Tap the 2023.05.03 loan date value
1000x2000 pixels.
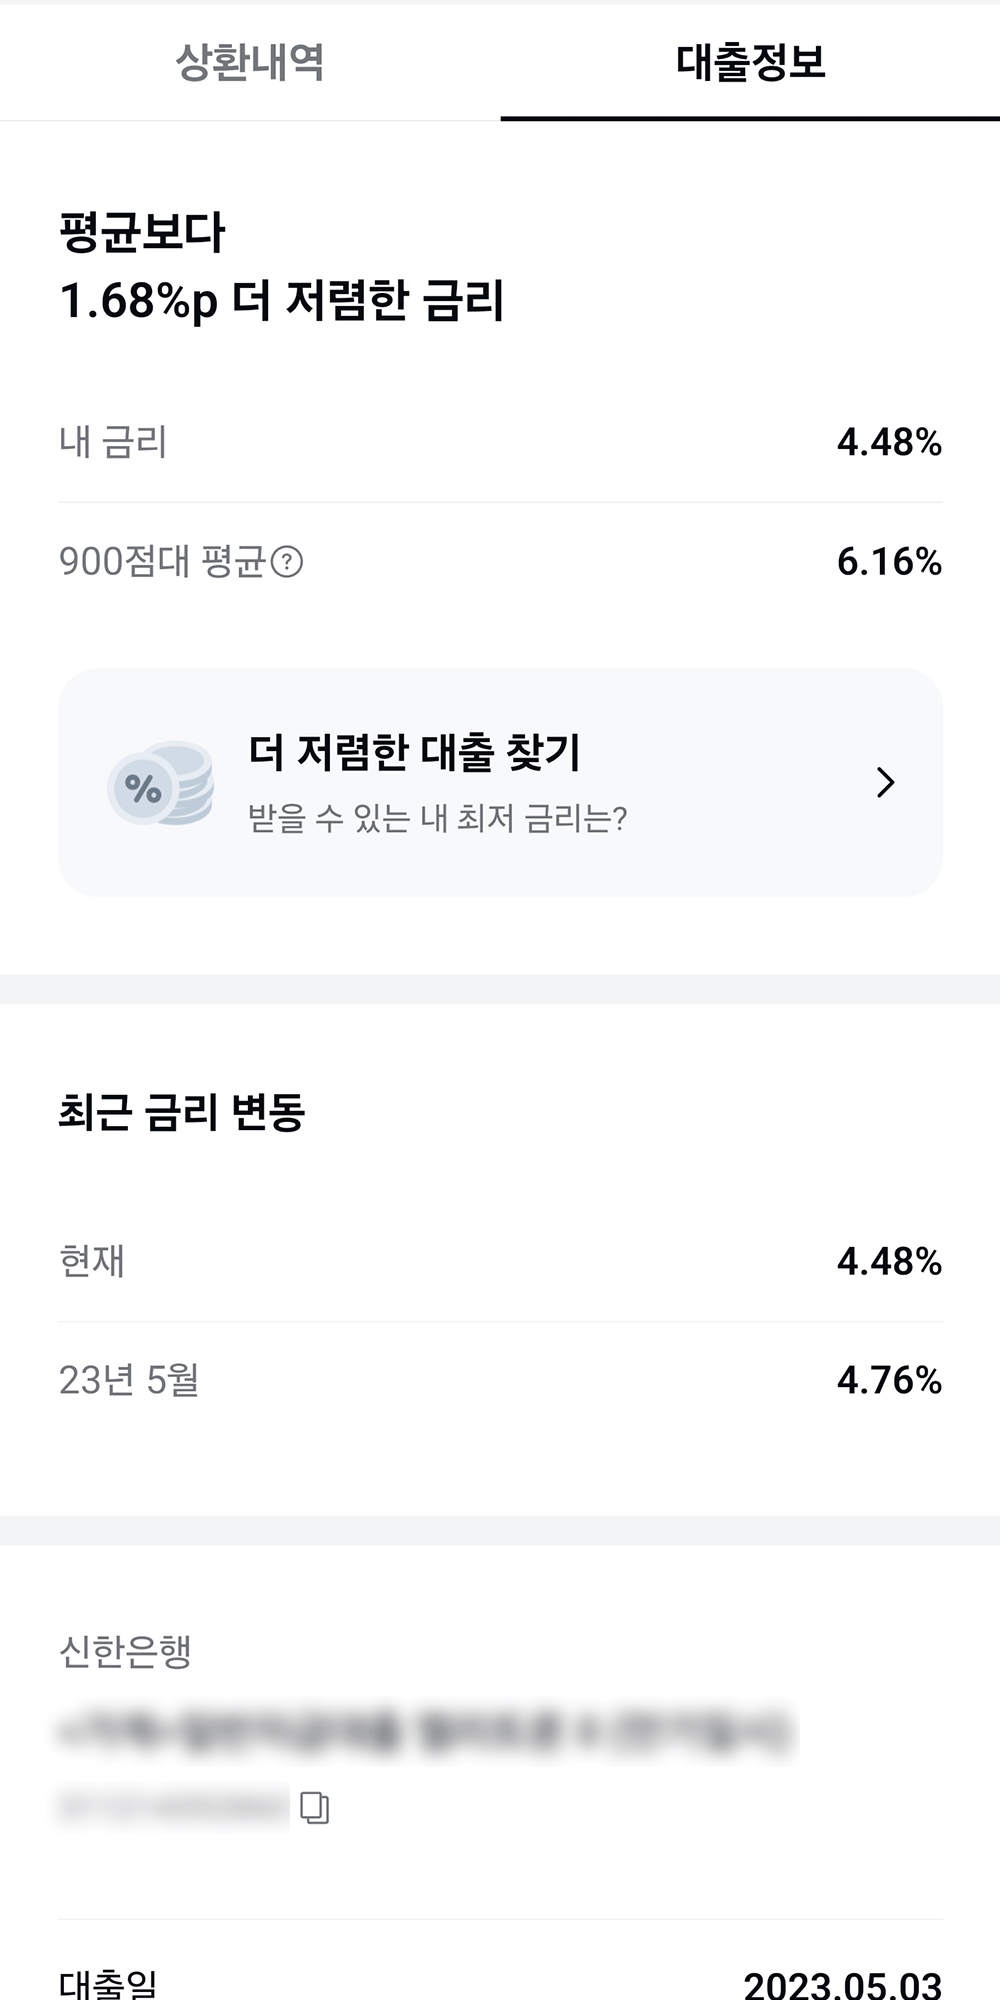842,1984
